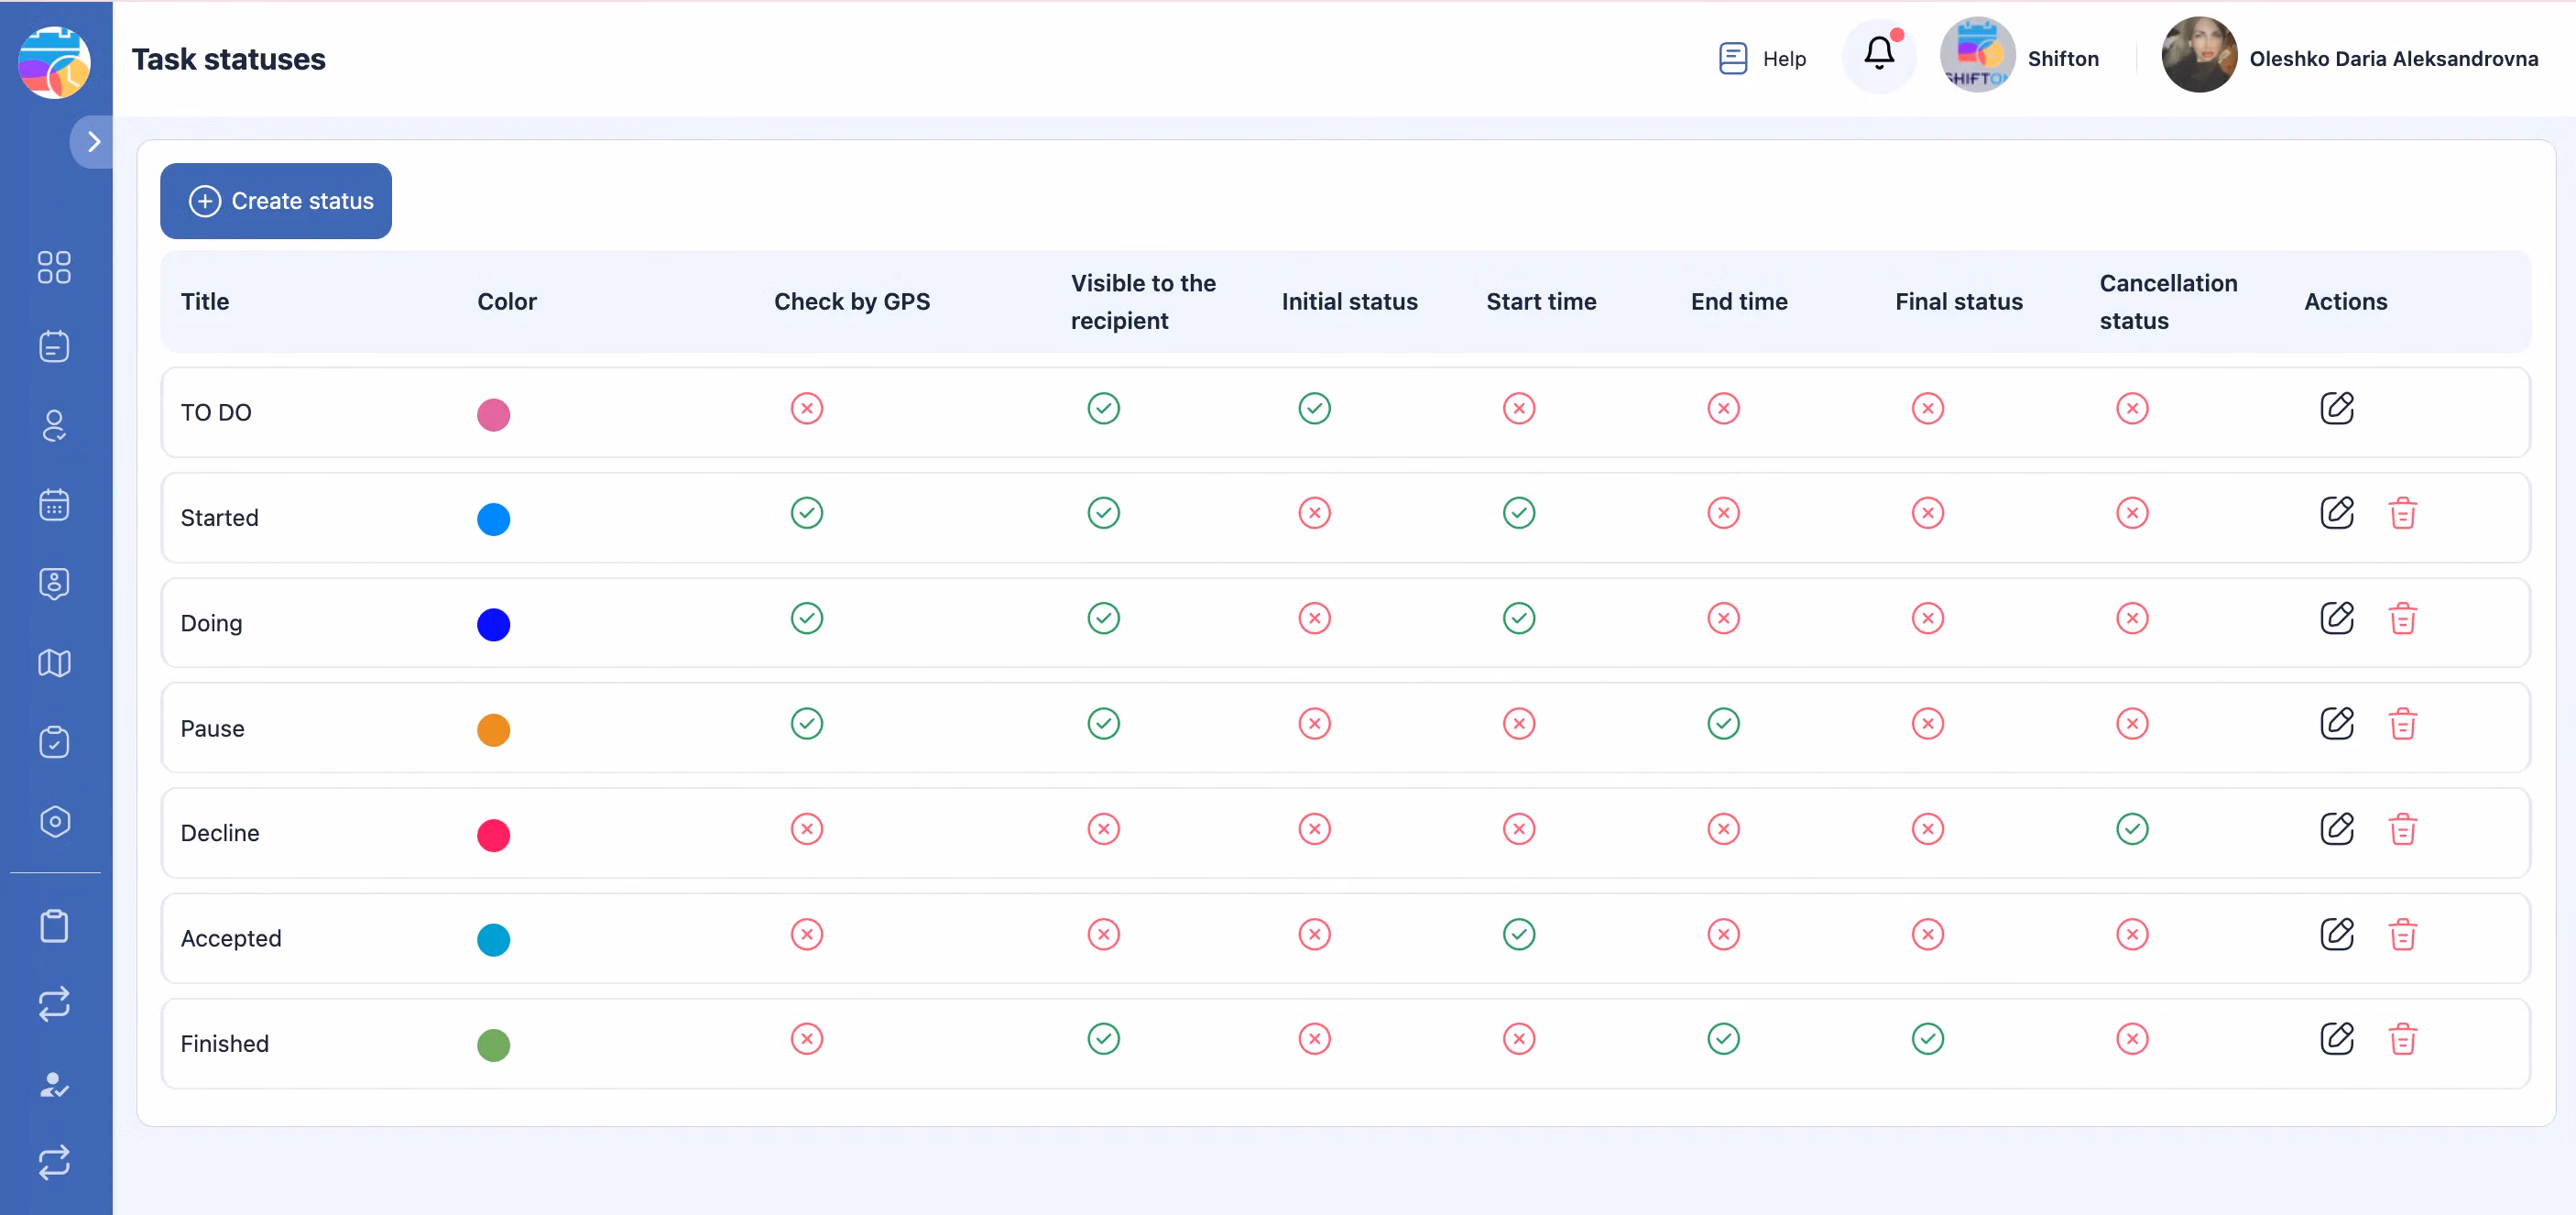Delete the Started status via trash icon
Image resolution: width=2576 pixels, height=1215 pixels.
tap(2402, 513)
